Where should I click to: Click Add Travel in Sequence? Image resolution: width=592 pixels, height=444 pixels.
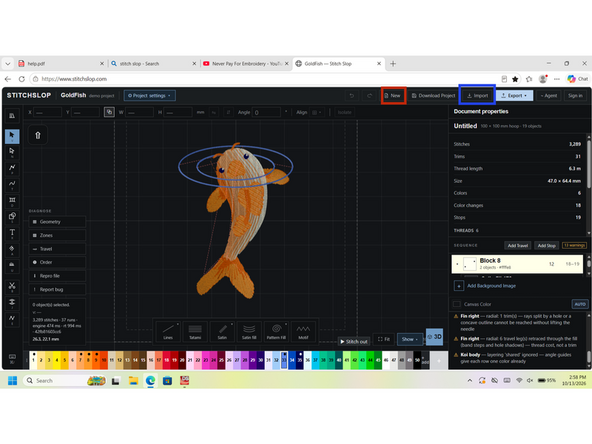[x=517, y=245]
